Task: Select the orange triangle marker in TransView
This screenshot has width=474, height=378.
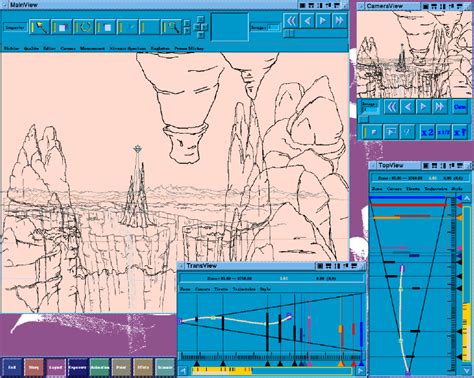Action: pyautogui.click(x=341, y=364)
